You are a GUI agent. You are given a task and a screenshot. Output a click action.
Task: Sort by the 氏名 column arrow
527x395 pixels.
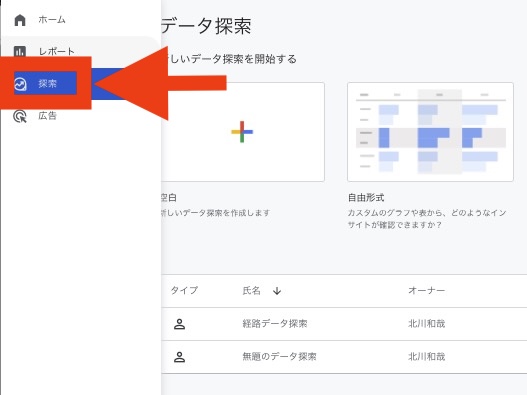click(277, 291)
